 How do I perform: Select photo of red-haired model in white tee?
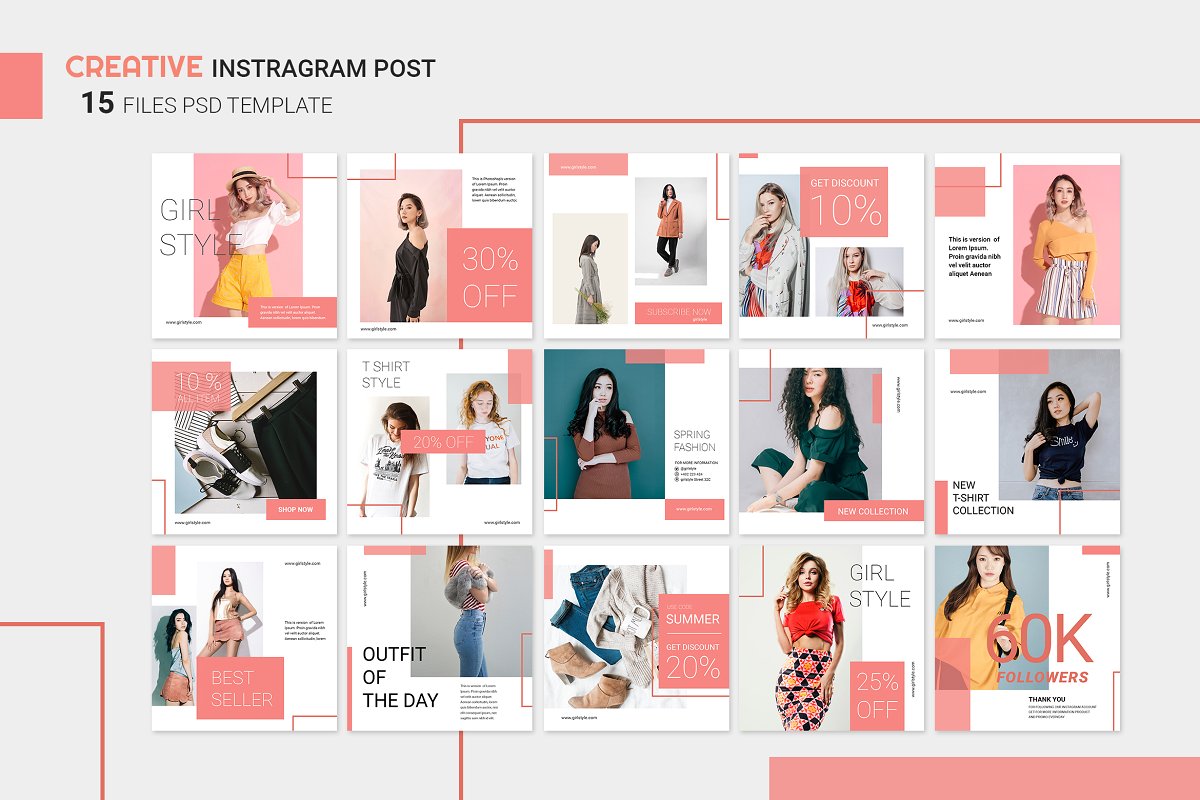[x=483, y=429]
